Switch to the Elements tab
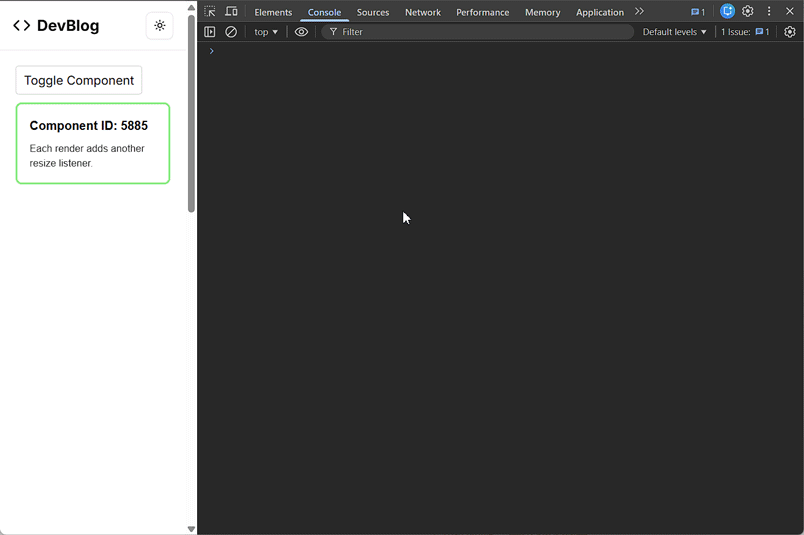Screen dimensions: 804x535 (273, 12)
